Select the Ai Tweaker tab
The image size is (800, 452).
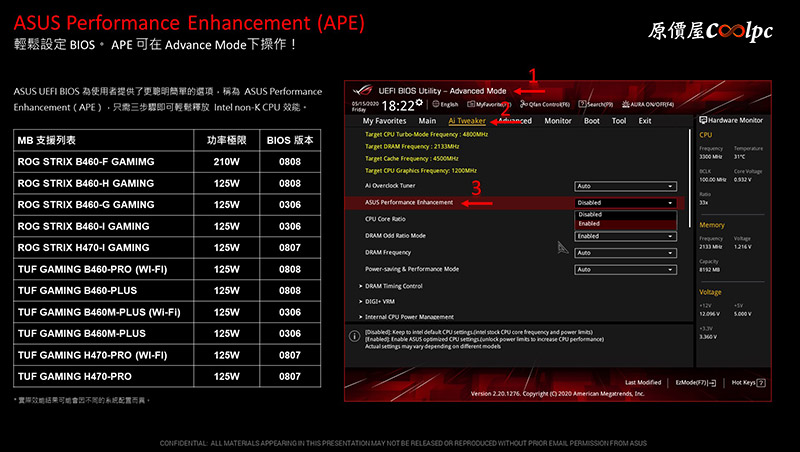pos(467,121)
